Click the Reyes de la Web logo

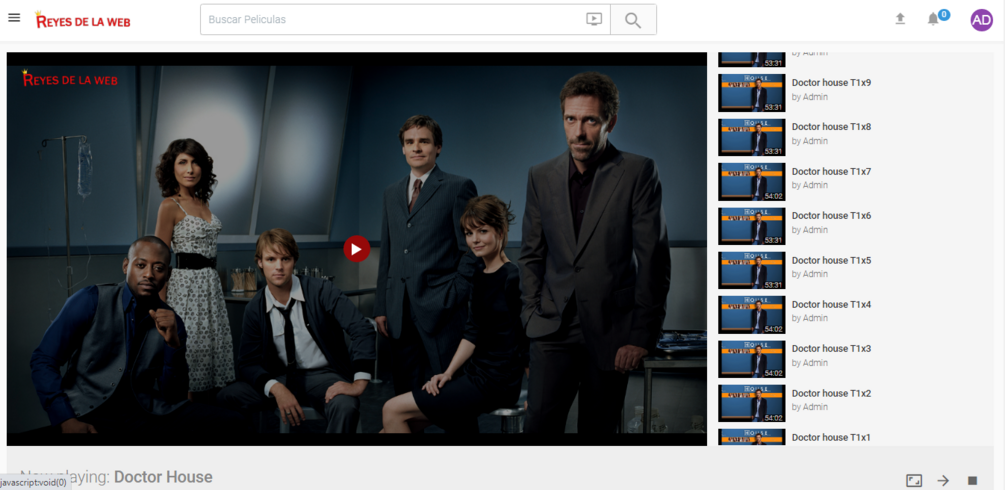click(x=83, y=20)
